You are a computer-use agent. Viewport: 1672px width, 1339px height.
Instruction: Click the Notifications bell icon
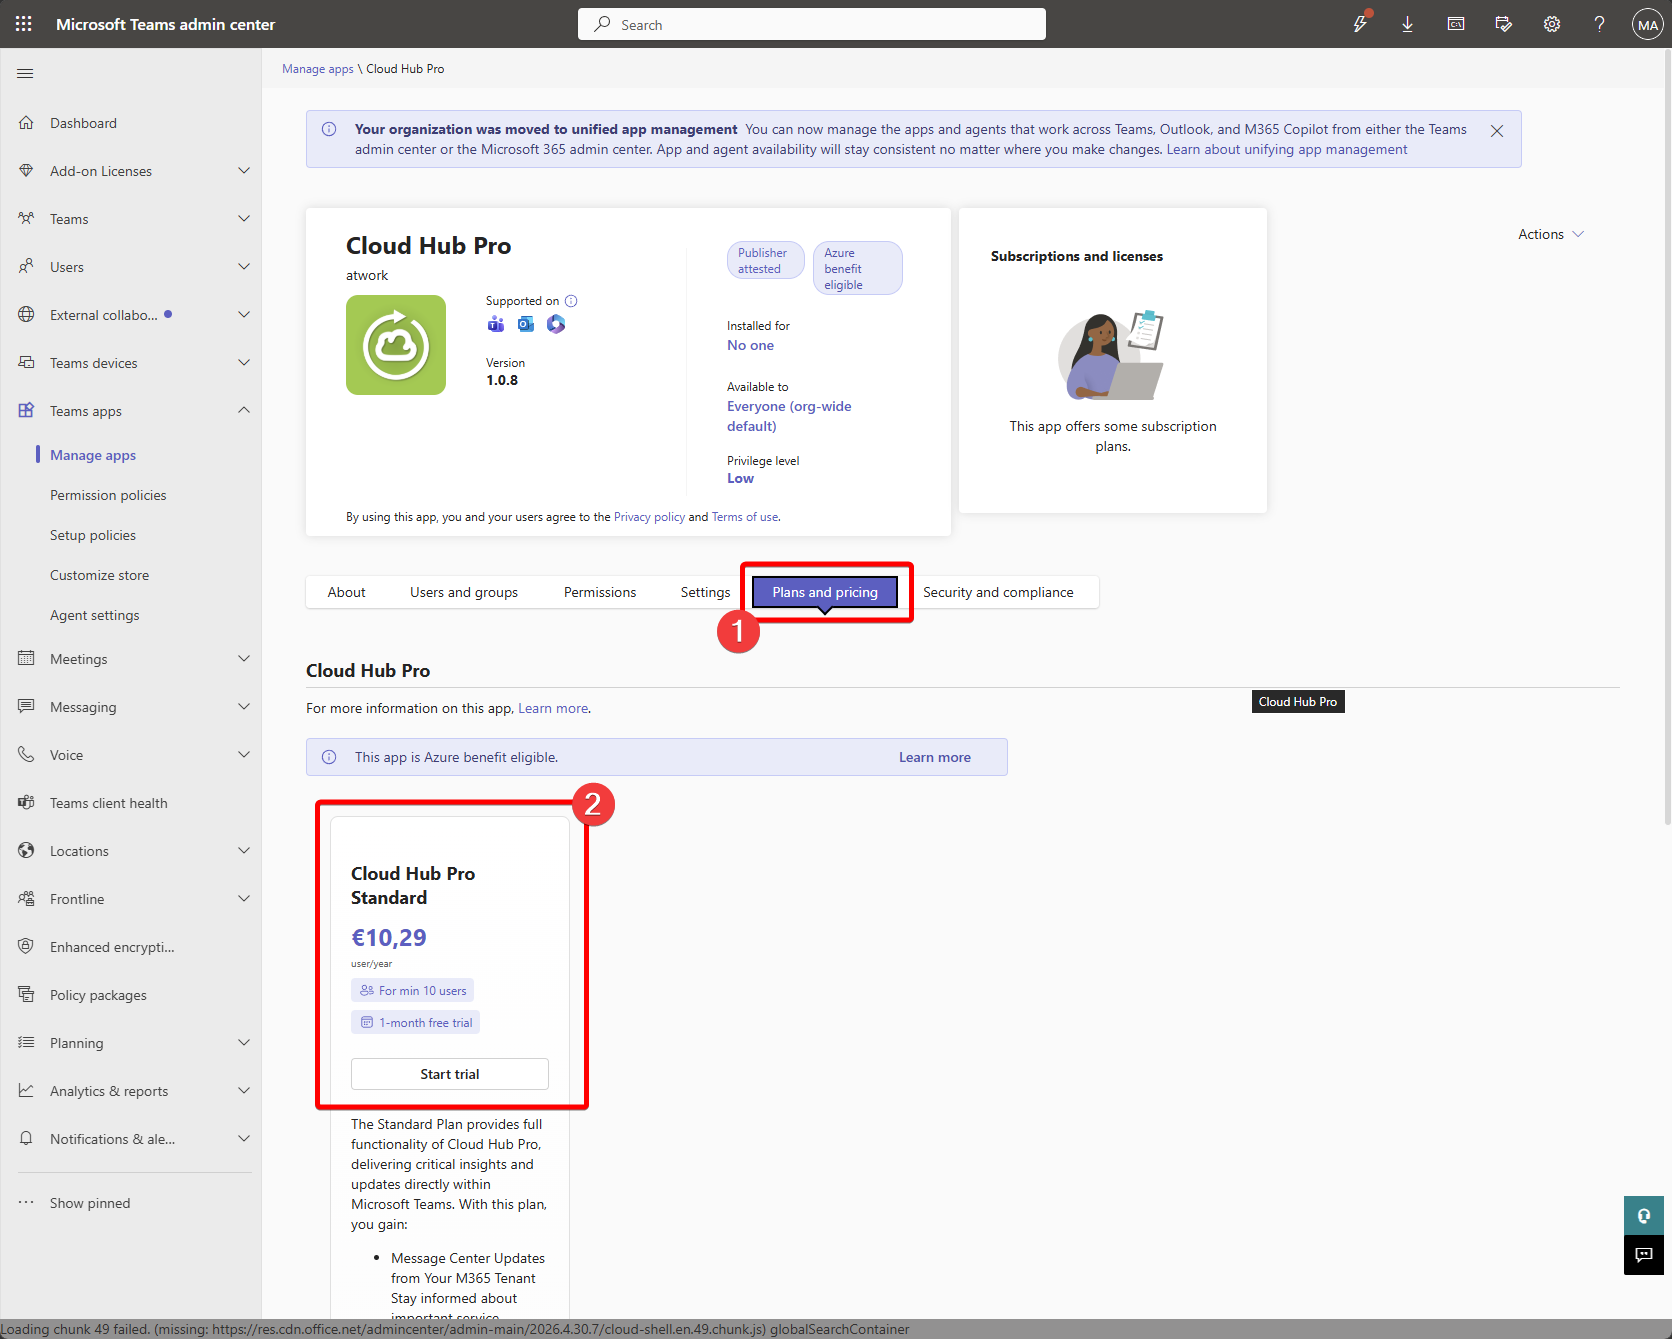(x=26, y=1139)
